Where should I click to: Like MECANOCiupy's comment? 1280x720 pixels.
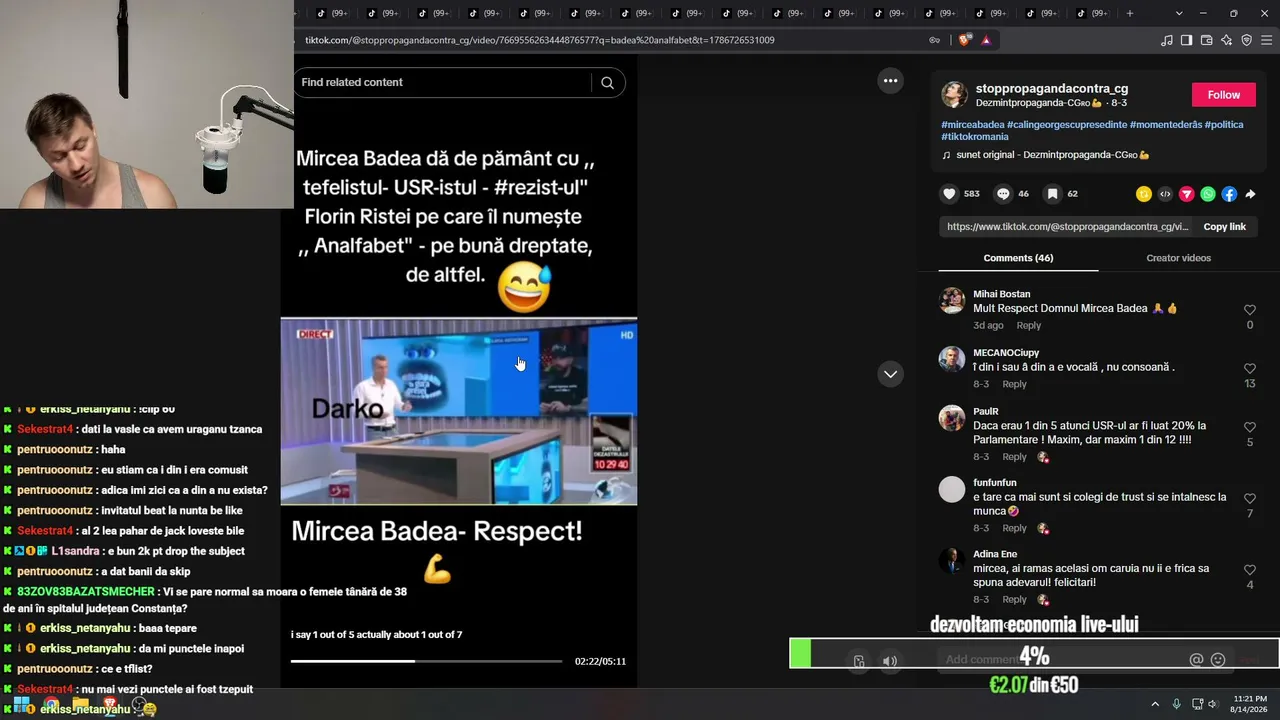point(1250,369)
